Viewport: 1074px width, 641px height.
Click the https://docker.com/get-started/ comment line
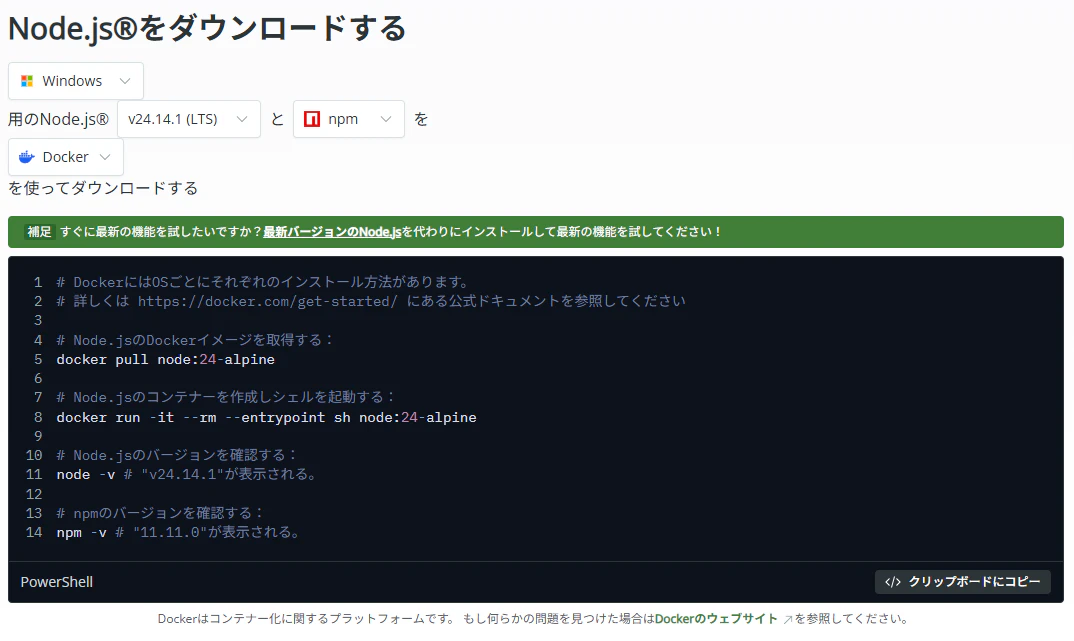coord(371,301)
